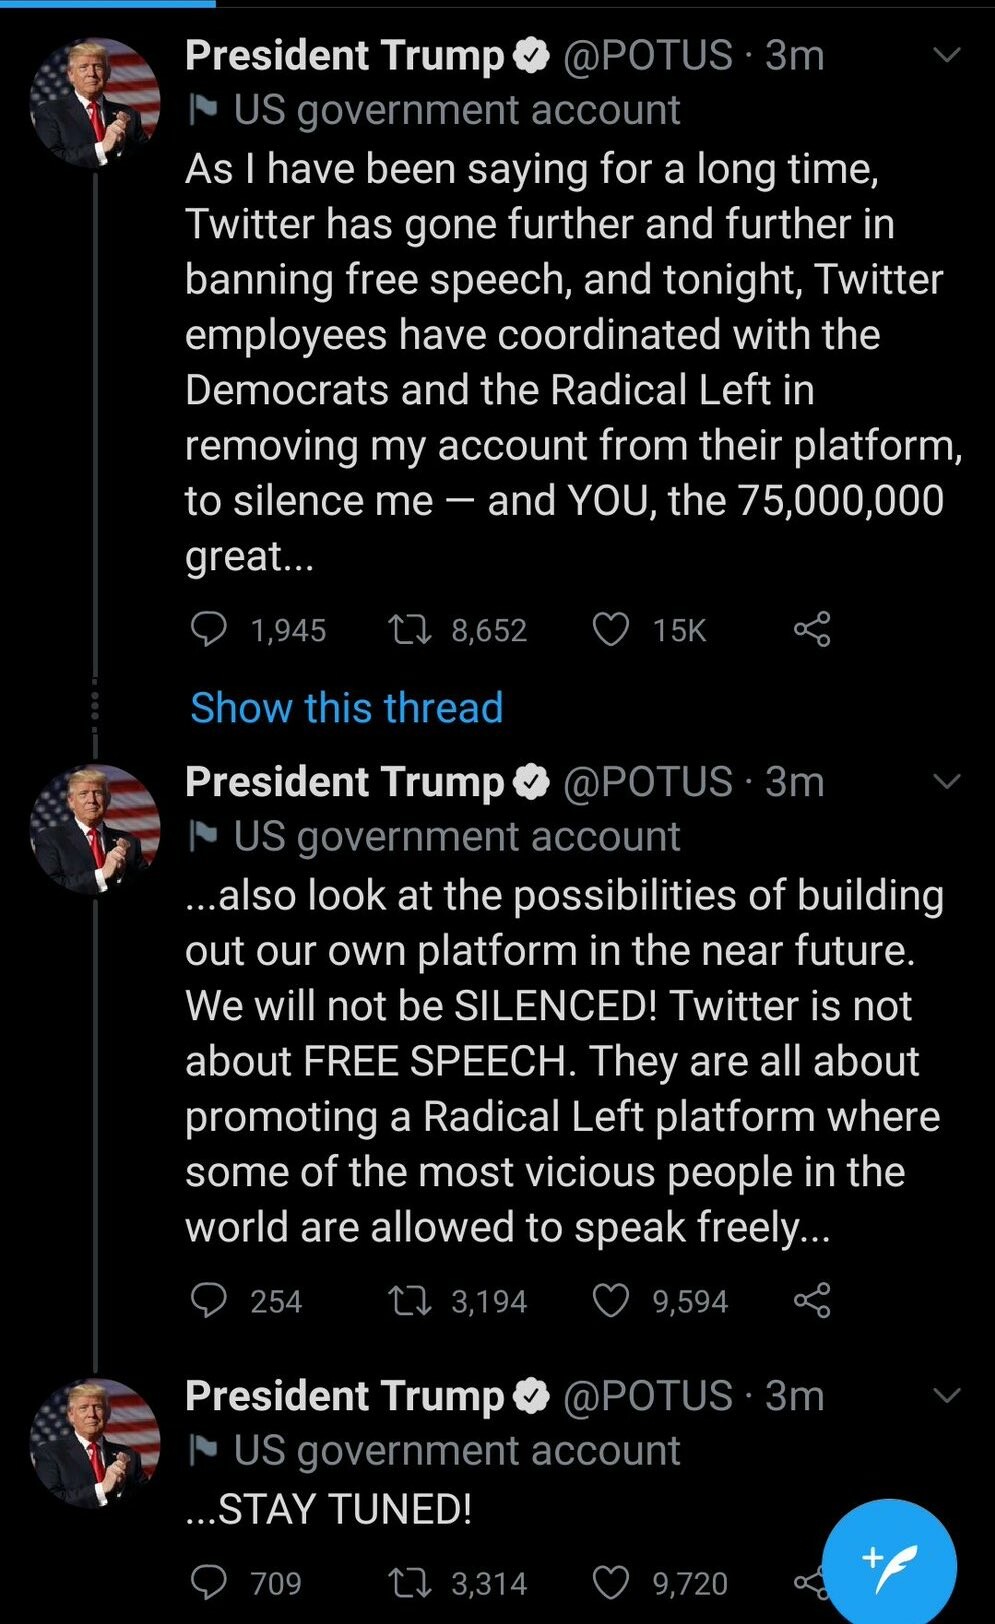This screenshot has width=995, height=1624.
Task: Click 'Show this thread' link
Action: 346,708
